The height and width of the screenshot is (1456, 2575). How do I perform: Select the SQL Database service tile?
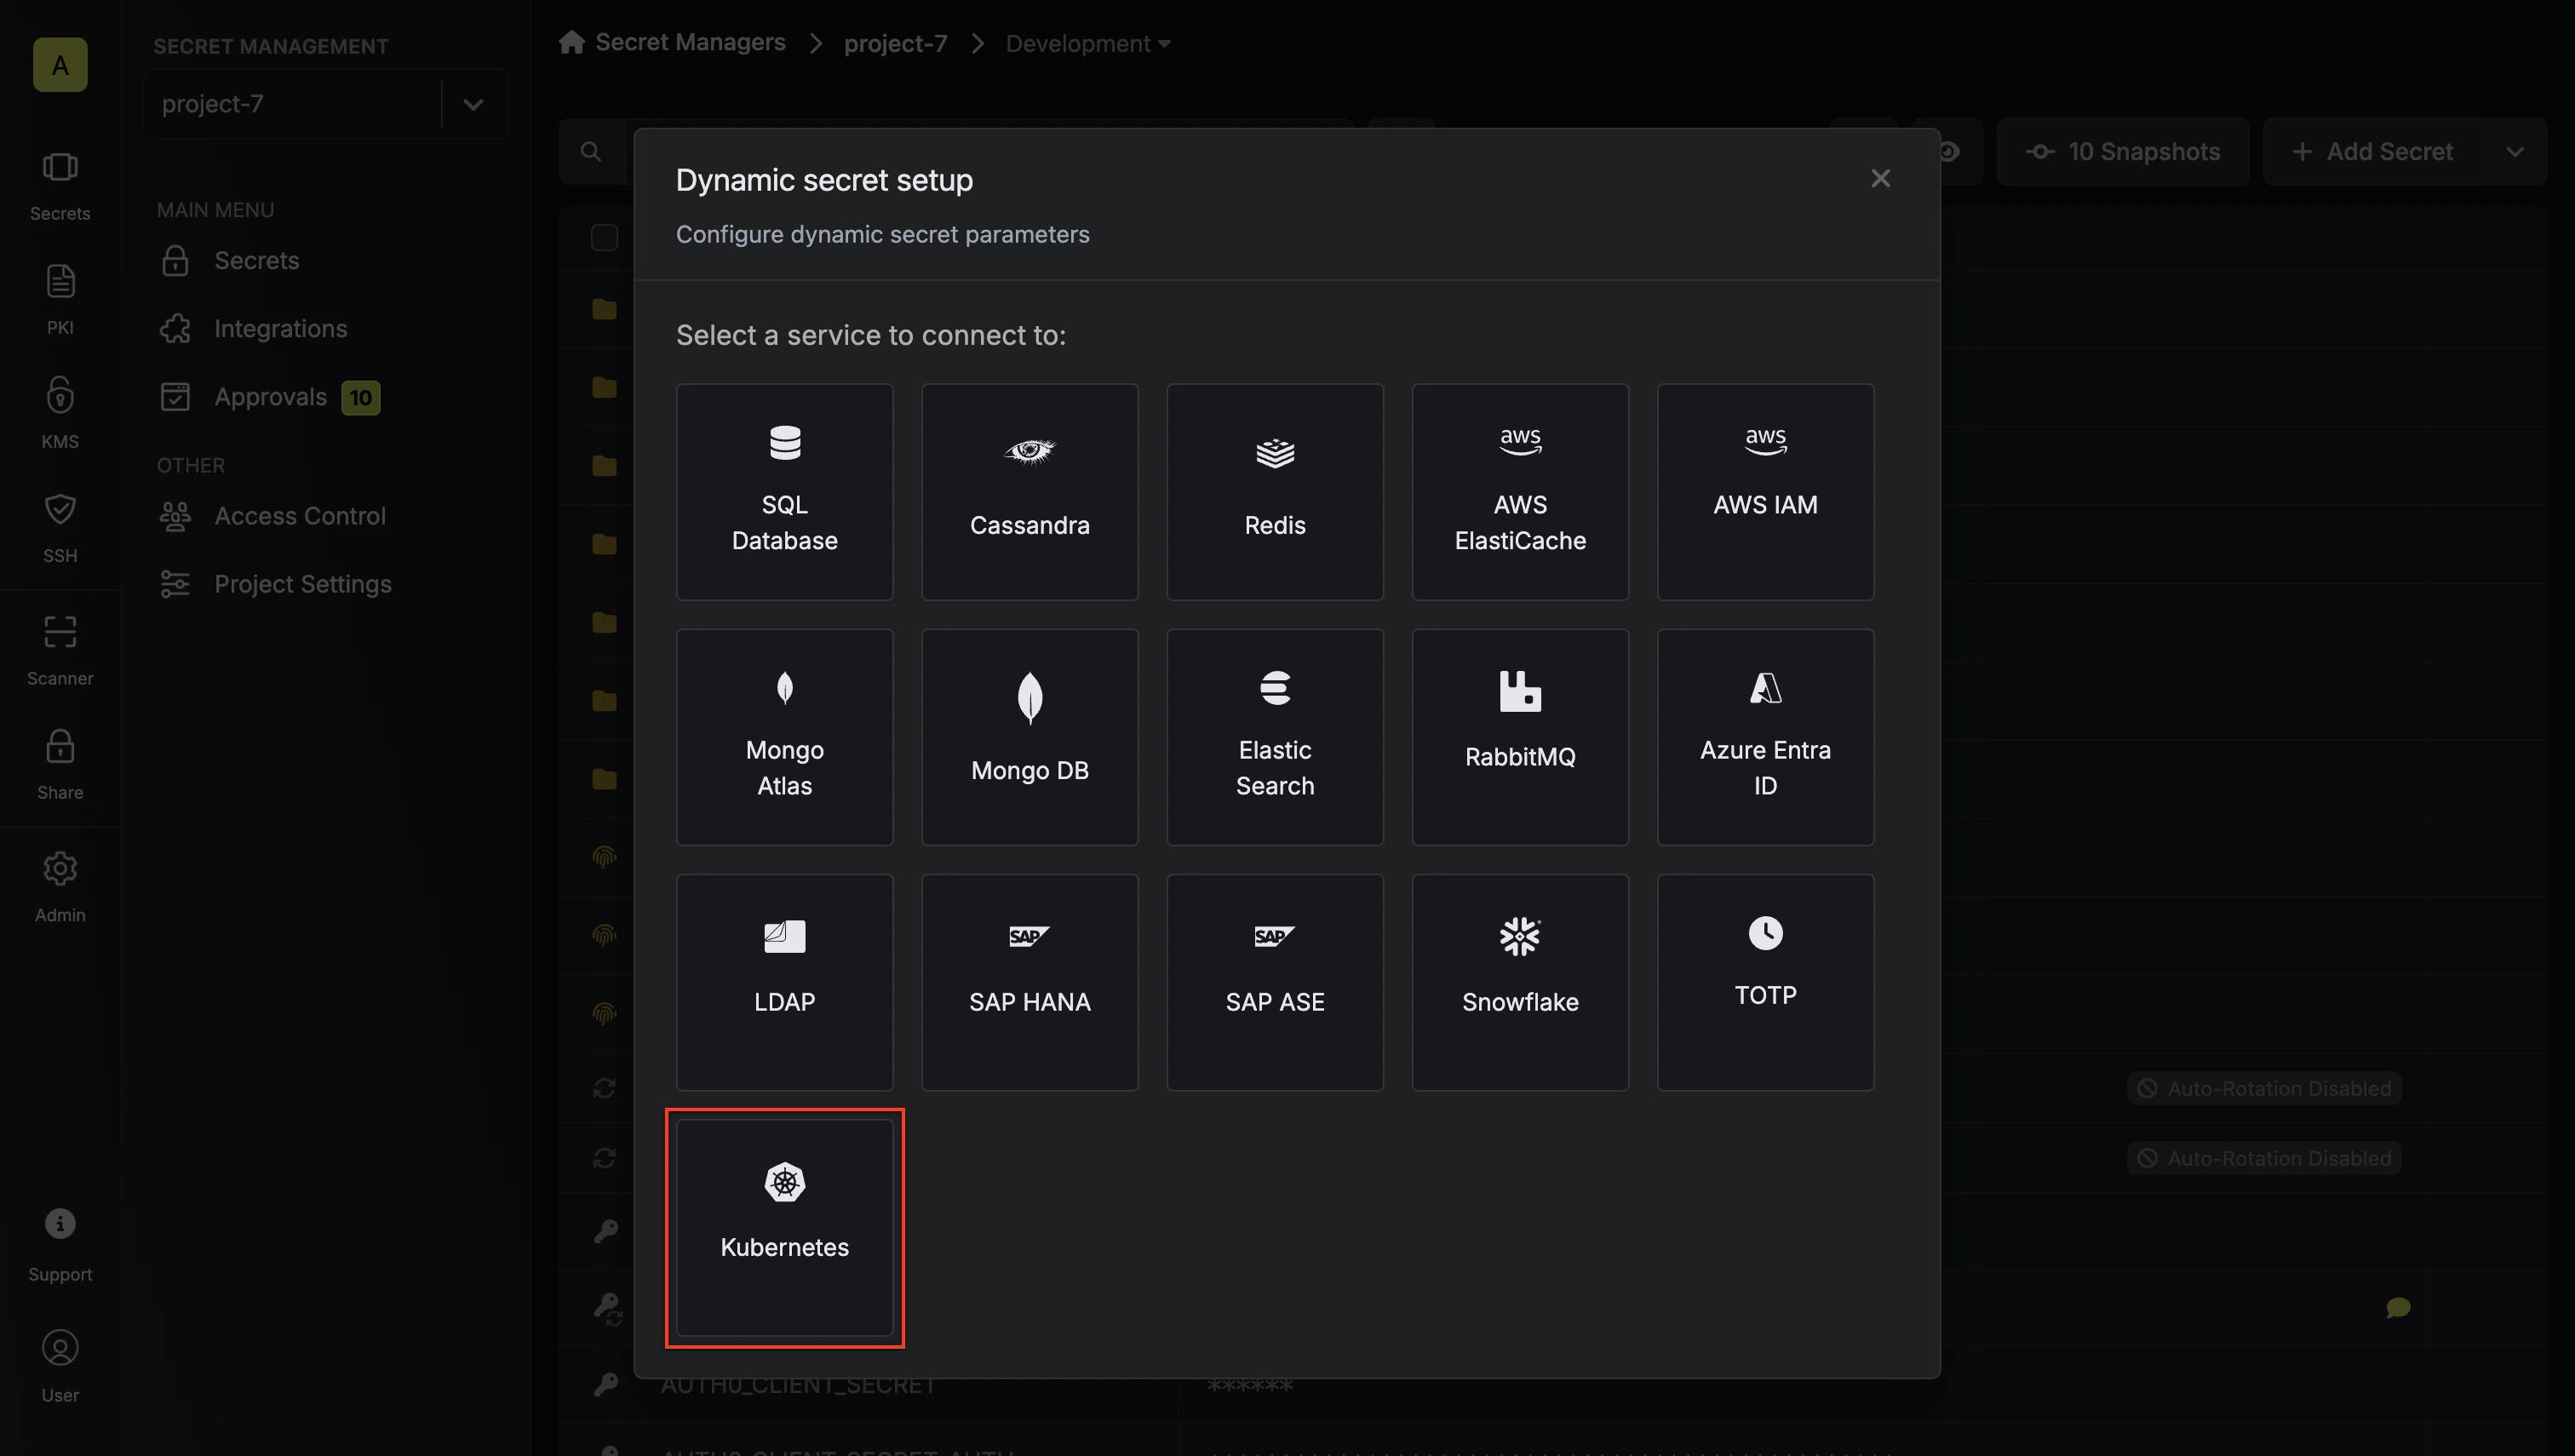[x=784, y=491]
